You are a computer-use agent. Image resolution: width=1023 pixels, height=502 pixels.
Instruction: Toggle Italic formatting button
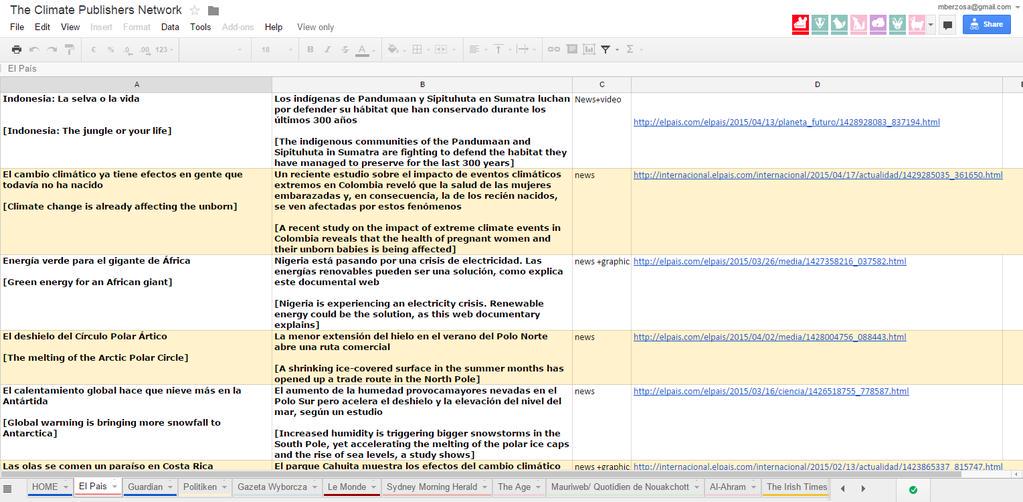[328, 49]
